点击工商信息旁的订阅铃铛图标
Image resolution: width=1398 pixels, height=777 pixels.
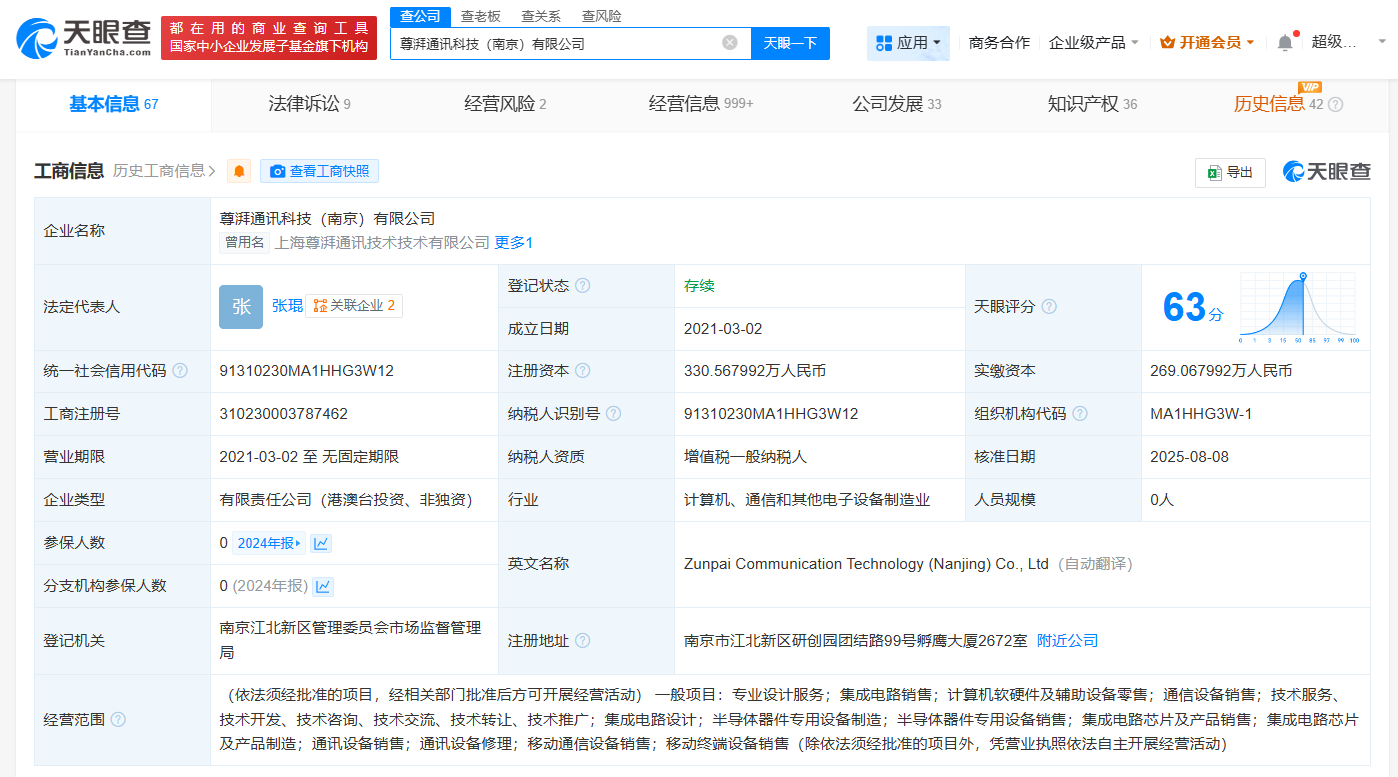pos(237,171)
